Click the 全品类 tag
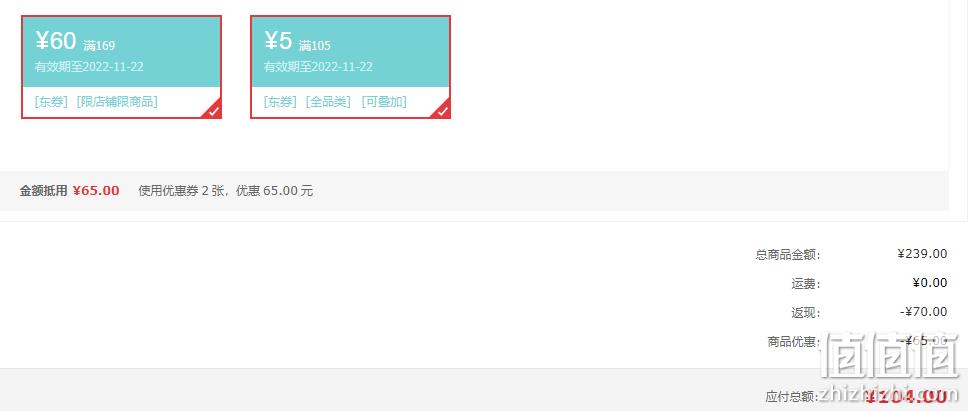The image size is (968, 411). (328, 102)
